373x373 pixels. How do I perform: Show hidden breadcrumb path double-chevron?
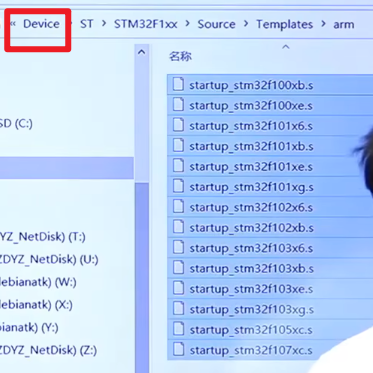coord(13,24)
